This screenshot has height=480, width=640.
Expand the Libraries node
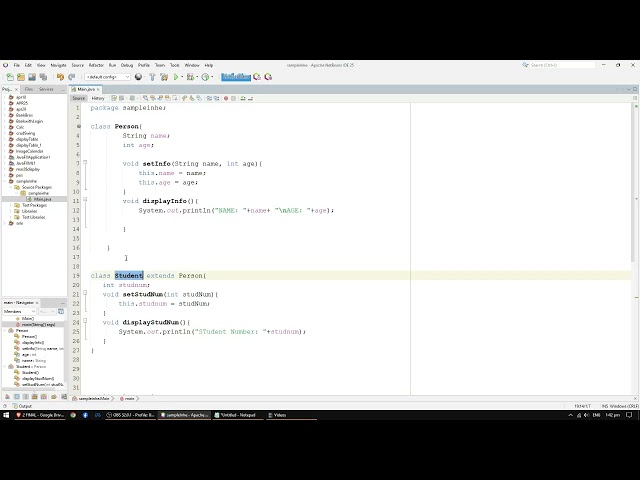pos(11,211)
